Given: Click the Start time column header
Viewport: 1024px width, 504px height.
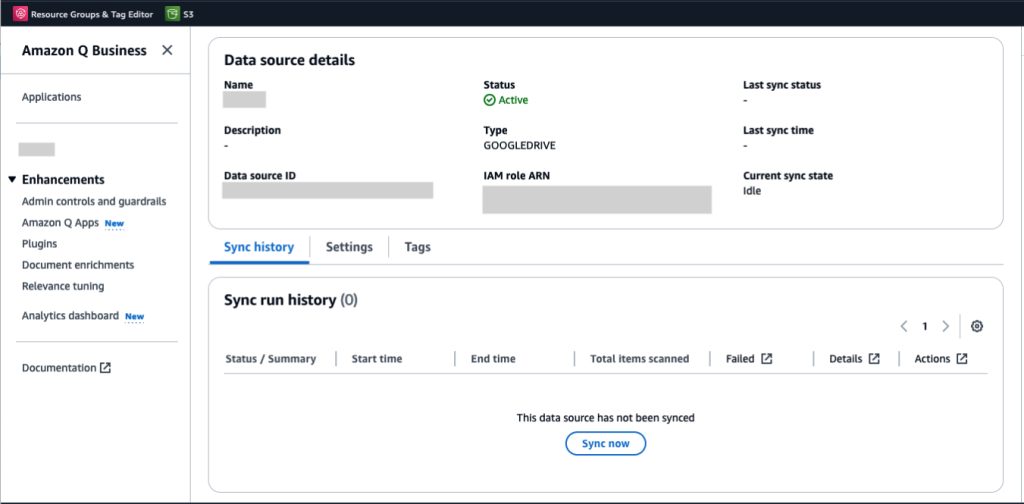Looking at the screenshot, I should click(377, 358).
